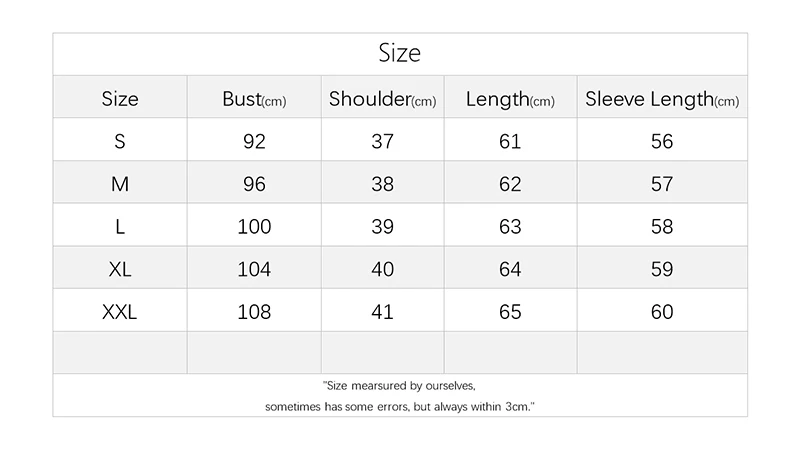Click the sleeve length value 60
Viewport: 800px width, 469px height.
pyautogui.click(x=662, y=312)
